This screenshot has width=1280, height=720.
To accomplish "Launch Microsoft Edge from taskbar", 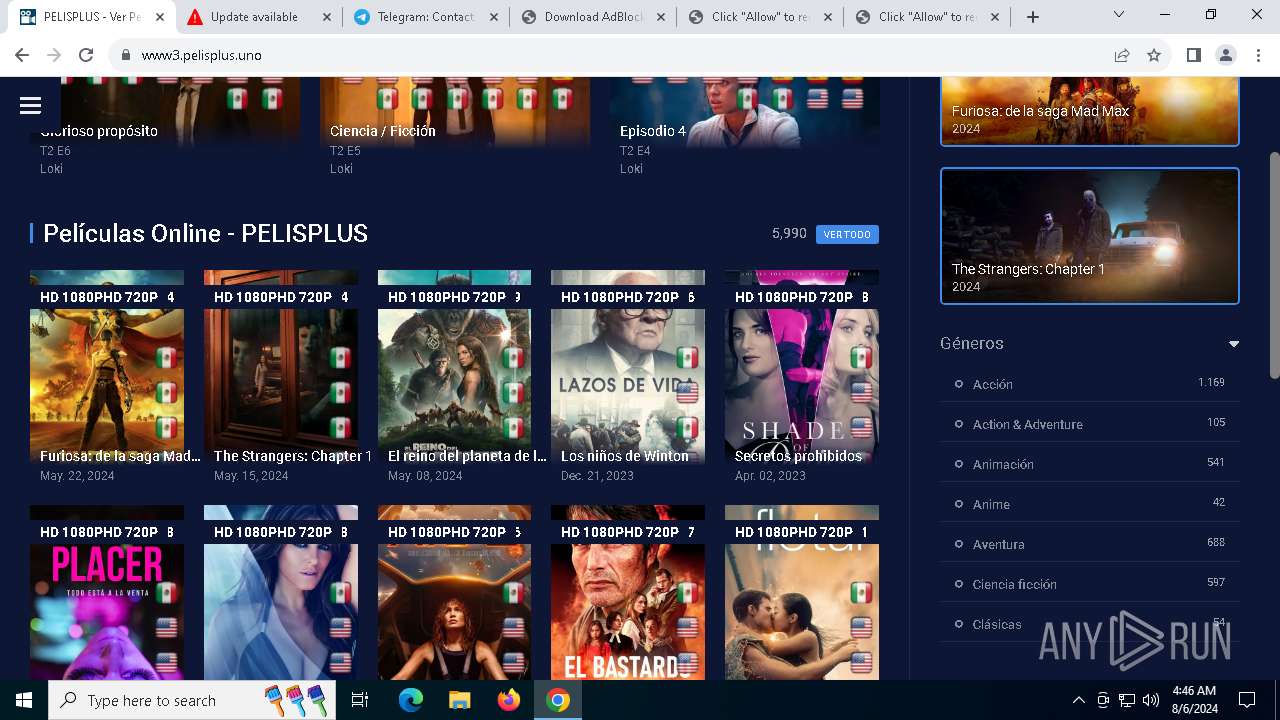I will coord(411,700).
